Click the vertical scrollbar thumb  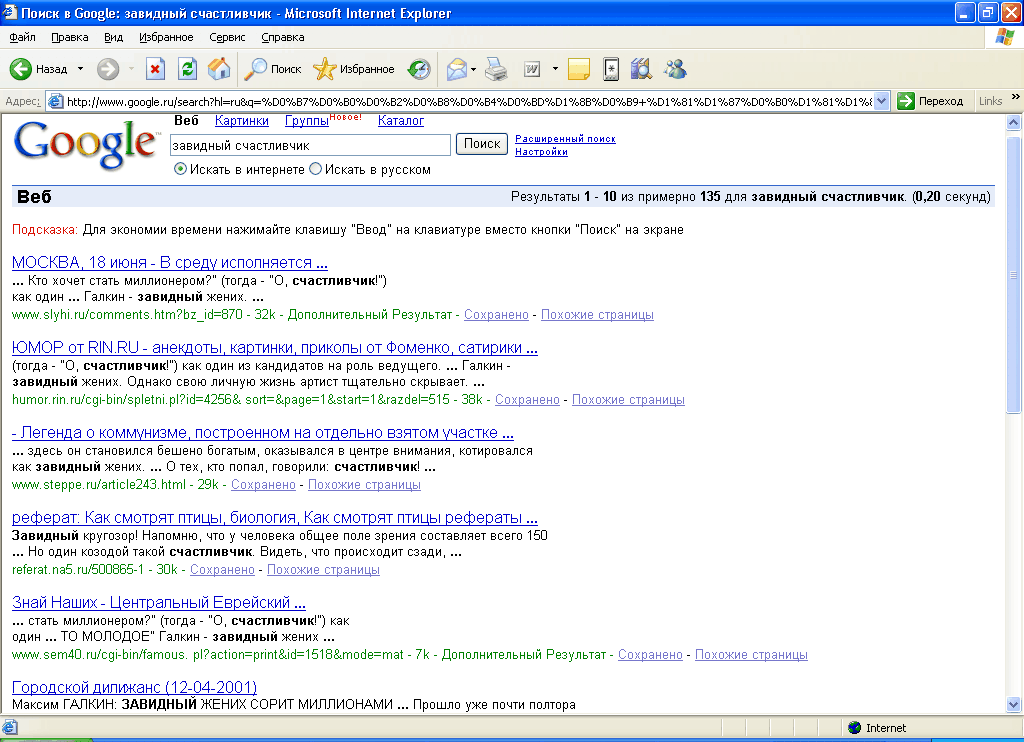pos(1014,274)
